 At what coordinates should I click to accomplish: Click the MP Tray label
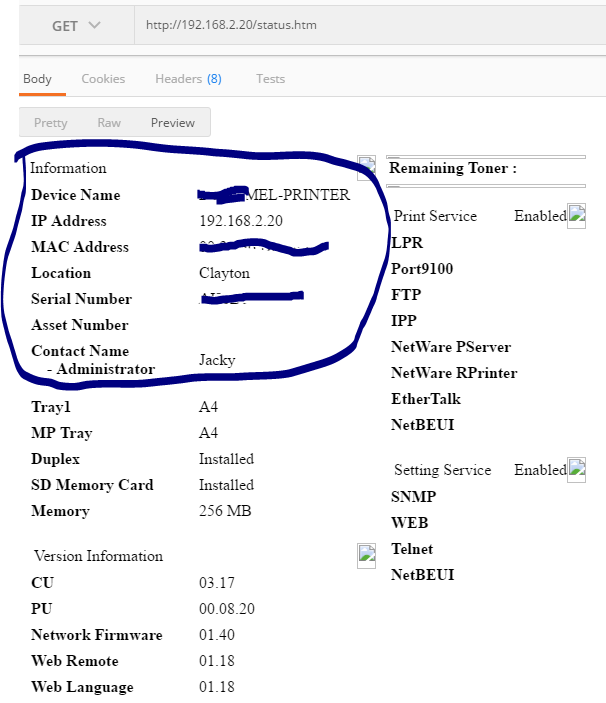tap(62, 433)
